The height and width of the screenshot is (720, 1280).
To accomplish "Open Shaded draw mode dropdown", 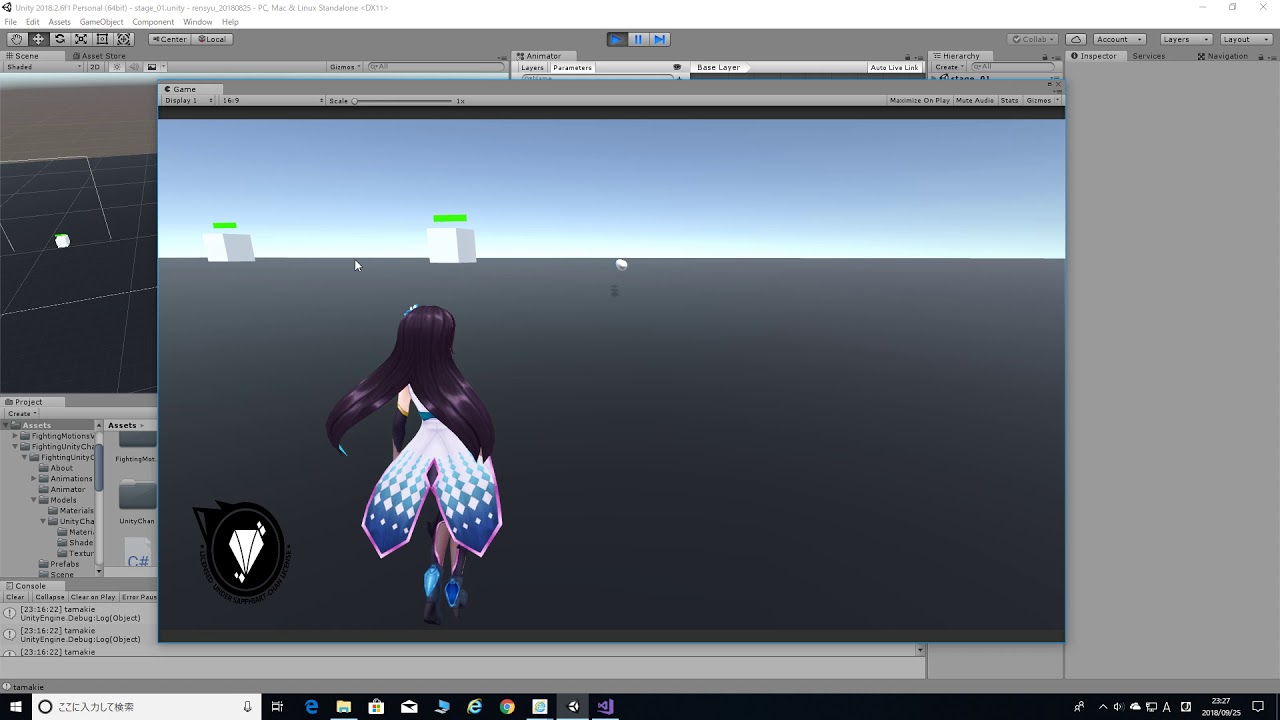I will point(42,67).
